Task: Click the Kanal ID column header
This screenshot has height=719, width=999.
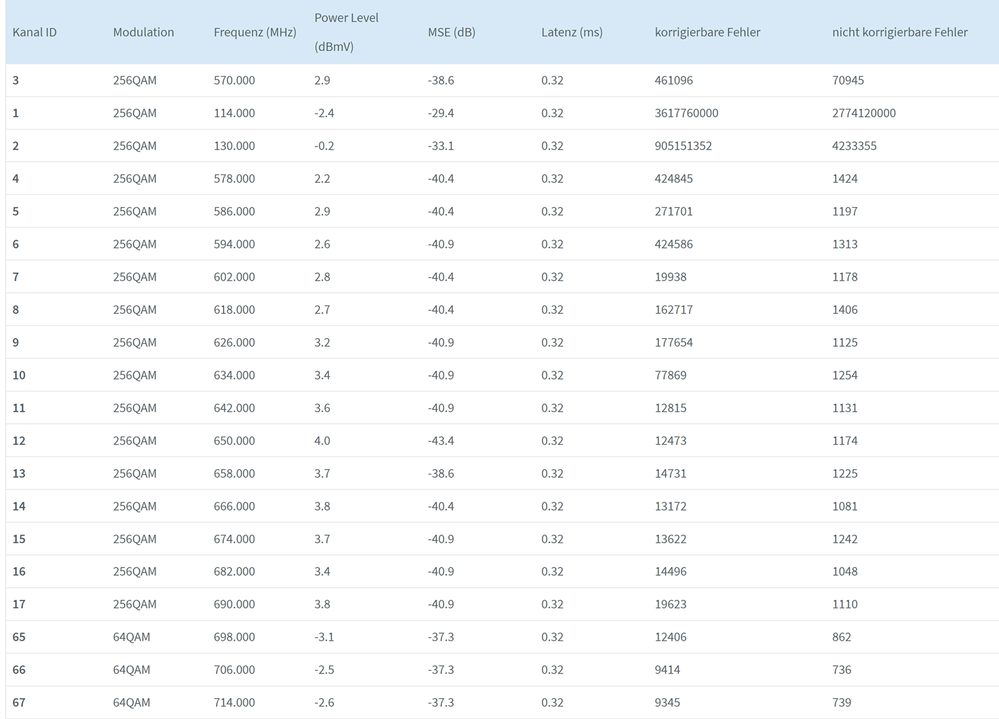Action: click(34, 32)
